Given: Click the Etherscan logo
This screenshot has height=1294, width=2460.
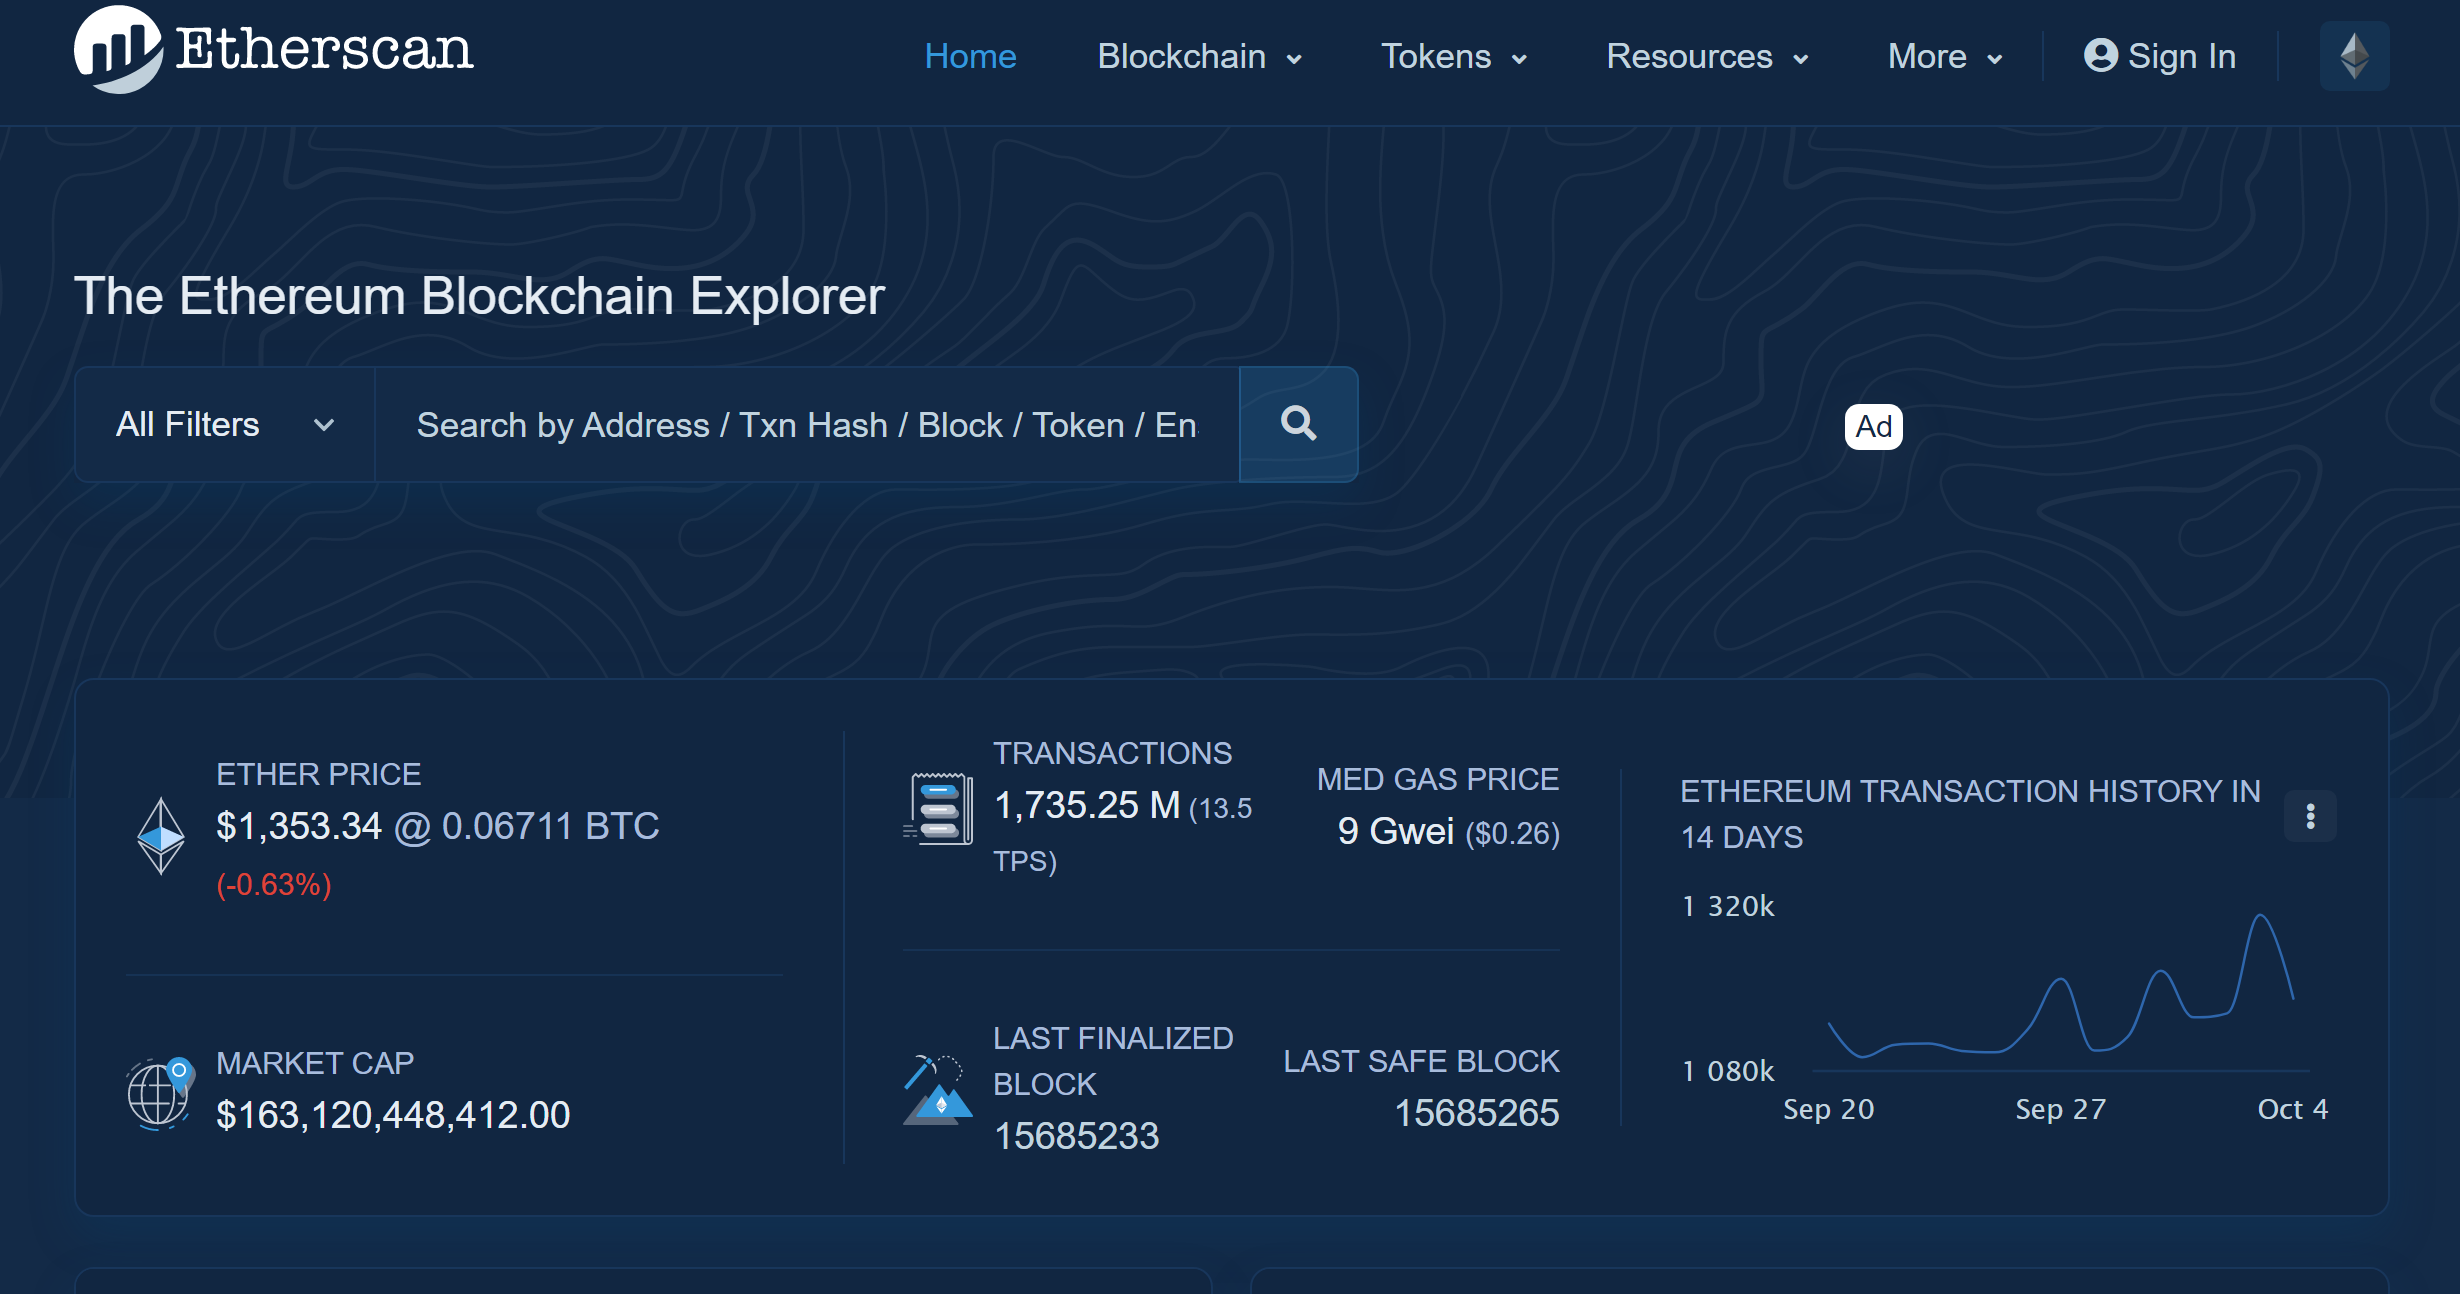Looking at the screenshot, I should pos(273,49).
